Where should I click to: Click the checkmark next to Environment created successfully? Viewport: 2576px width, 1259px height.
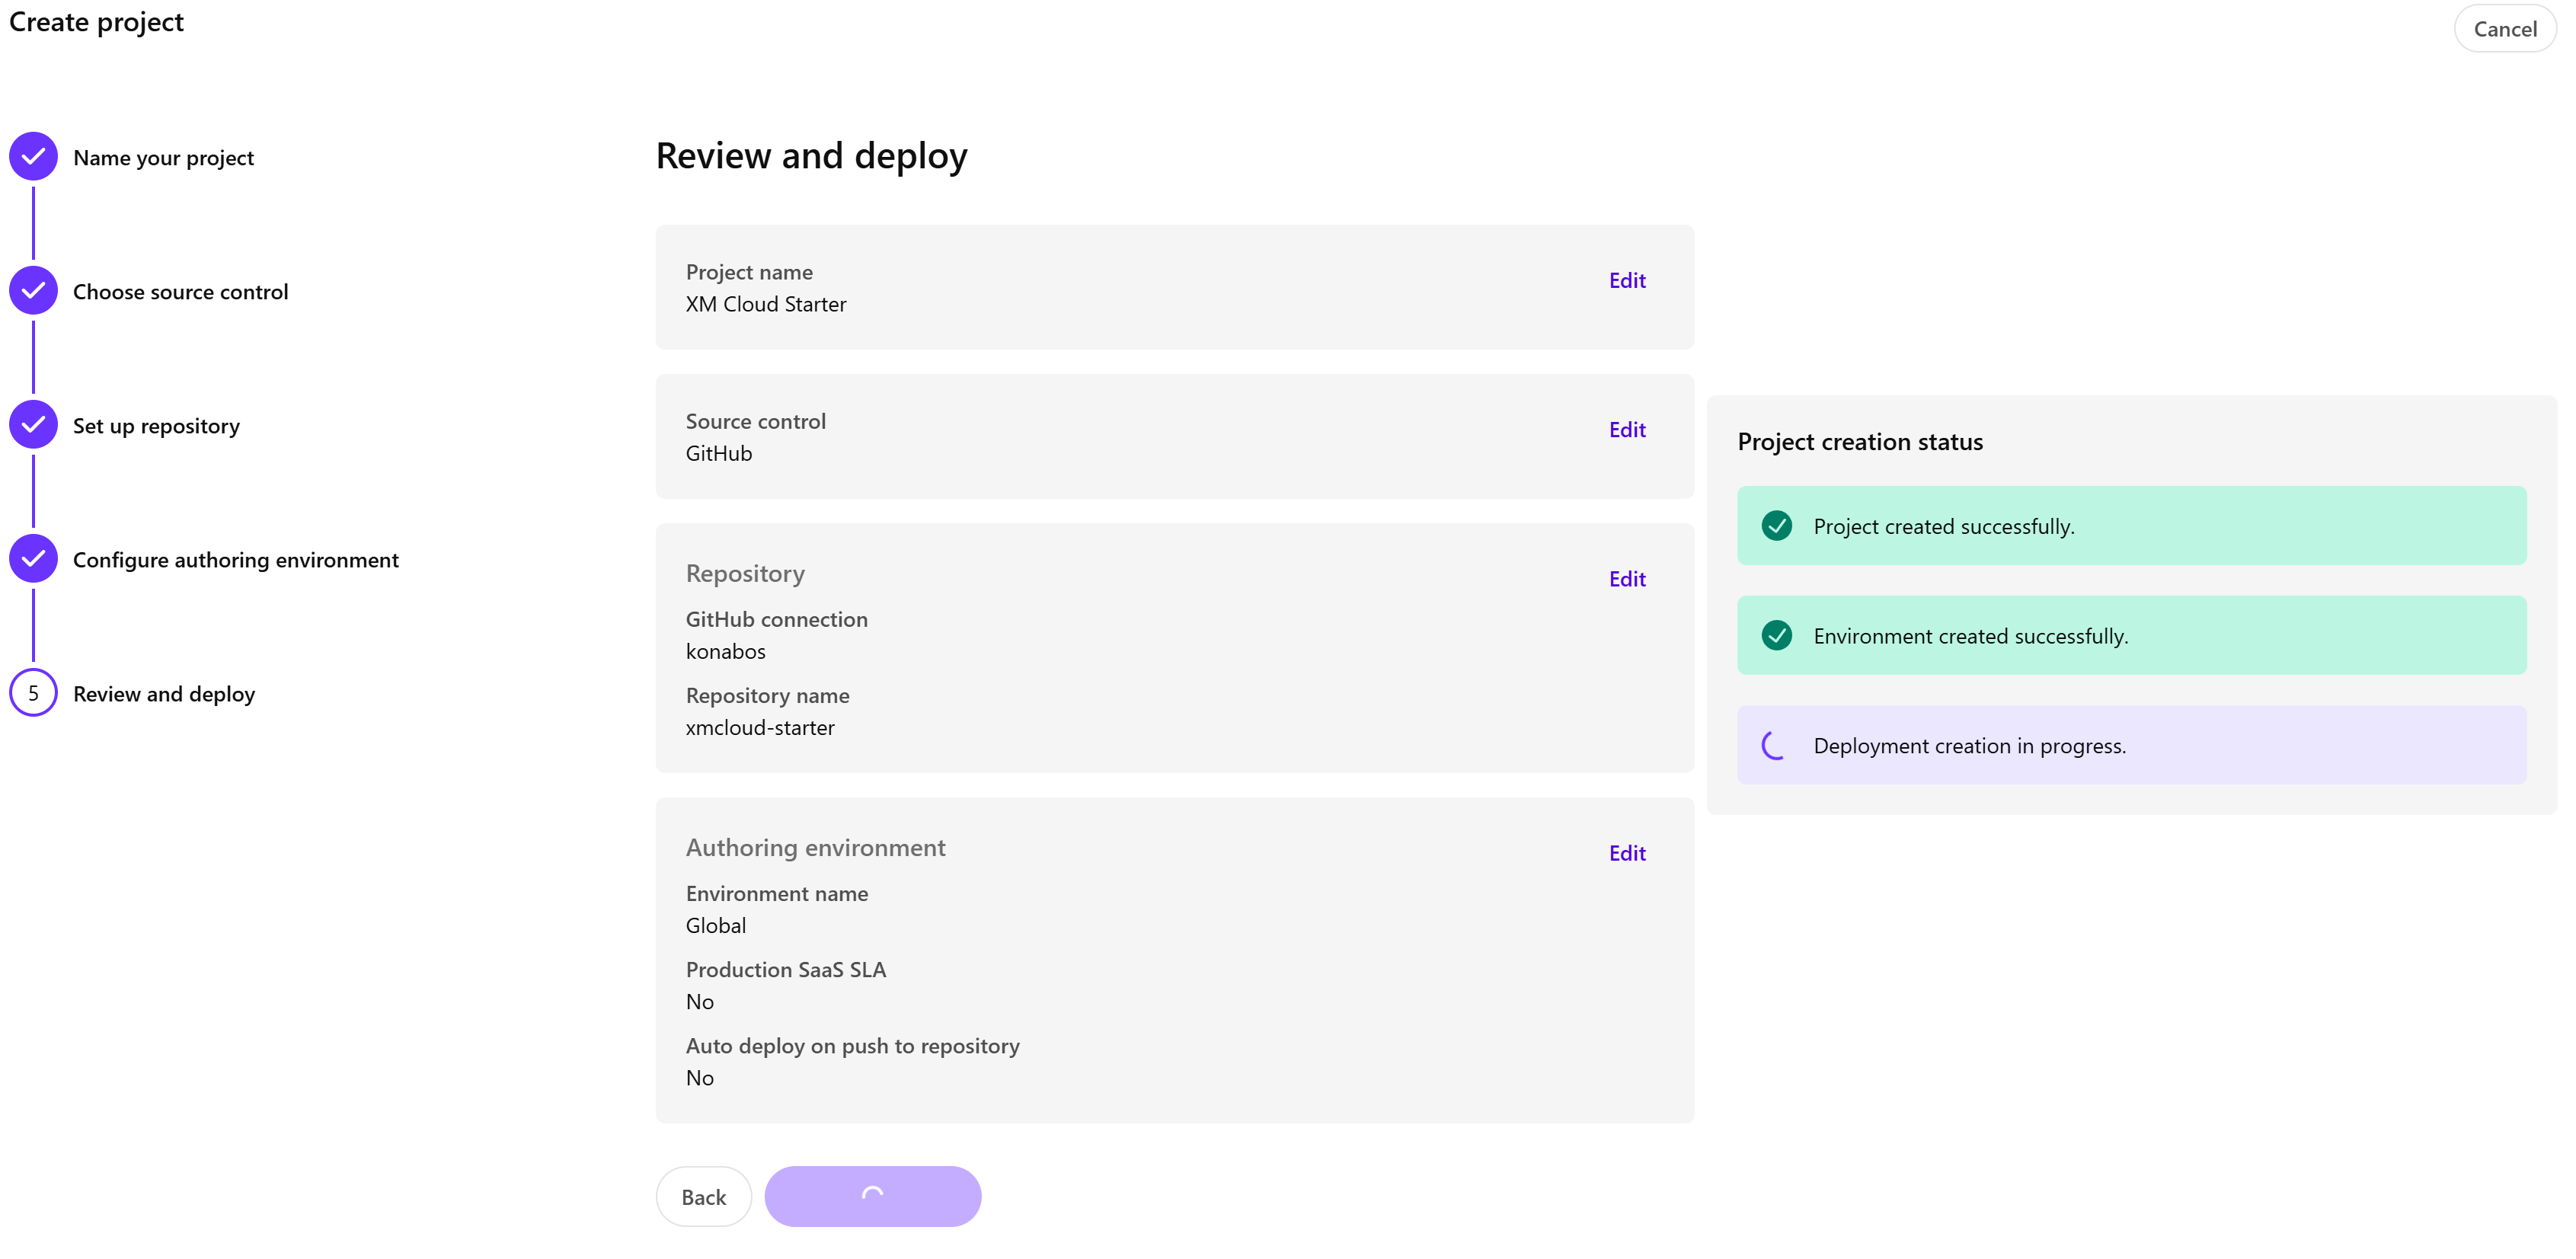[x=1777, y=635]
